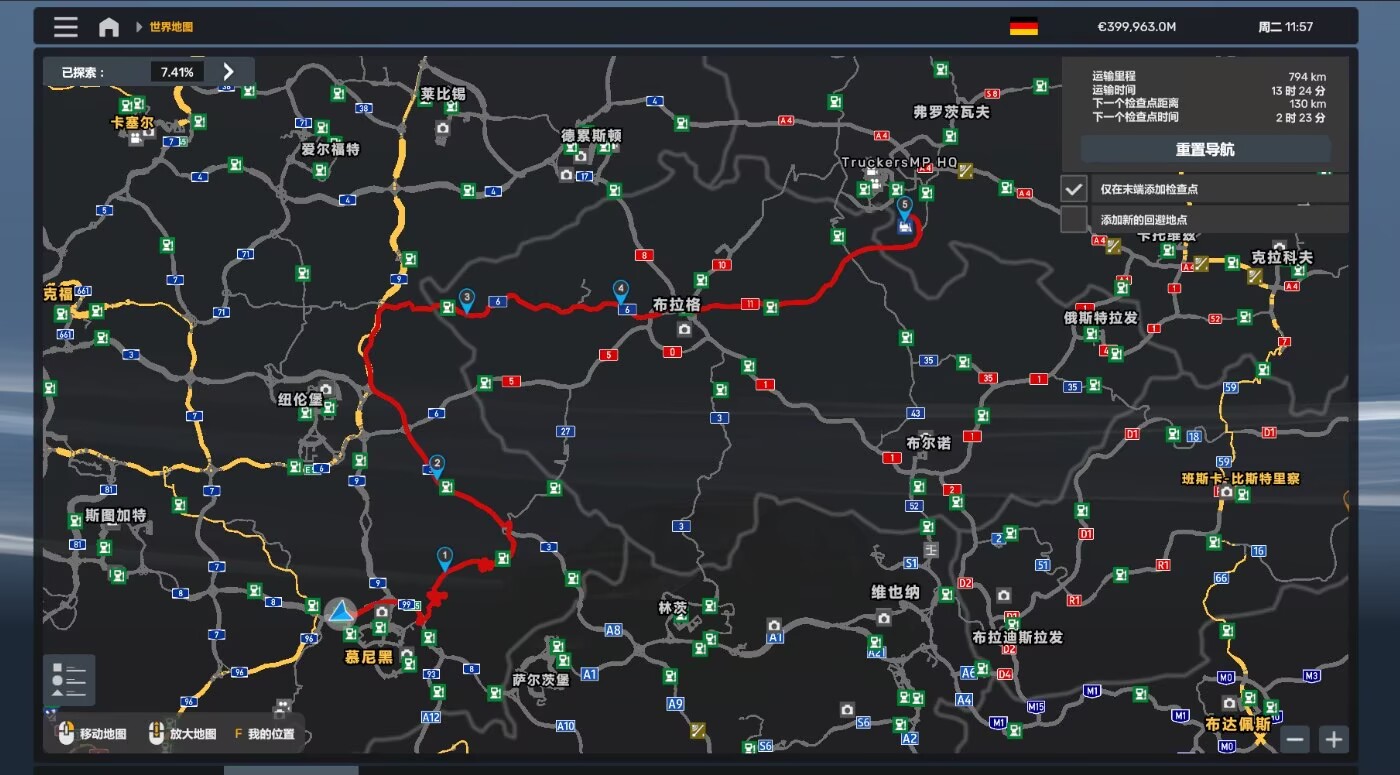Image resolution: width=1400 pixels, height=775 pixels.
Task: Click the city icon below 布拉格
Action: (685, 328)
